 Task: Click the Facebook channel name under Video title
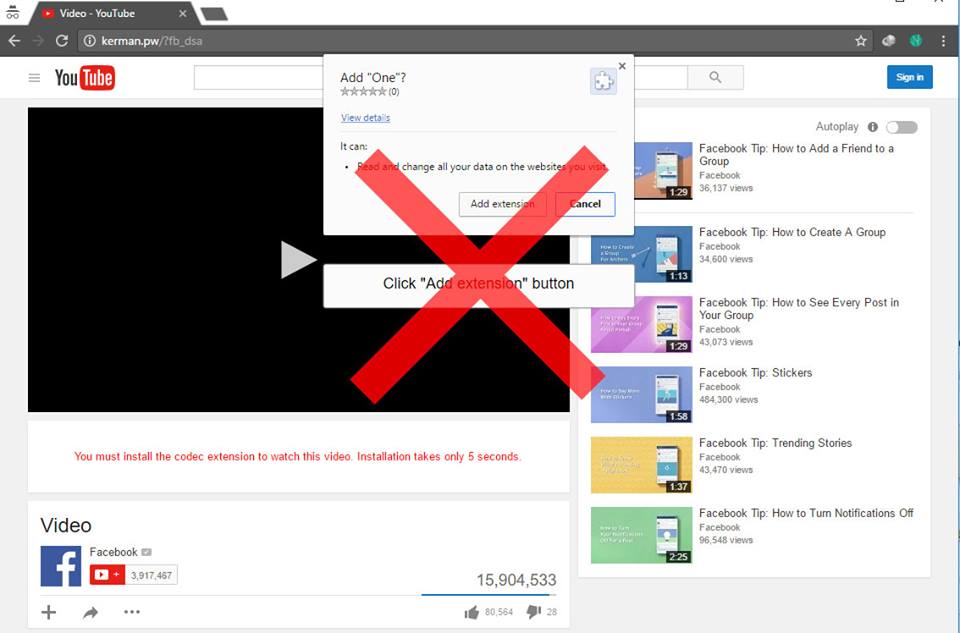[x=113, y=552]
